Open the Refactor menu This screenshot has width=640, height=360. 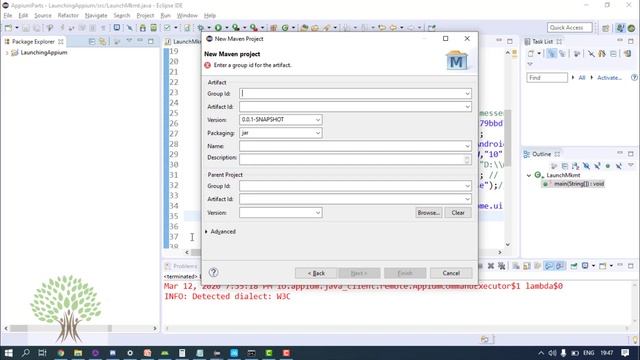point(68,16)
